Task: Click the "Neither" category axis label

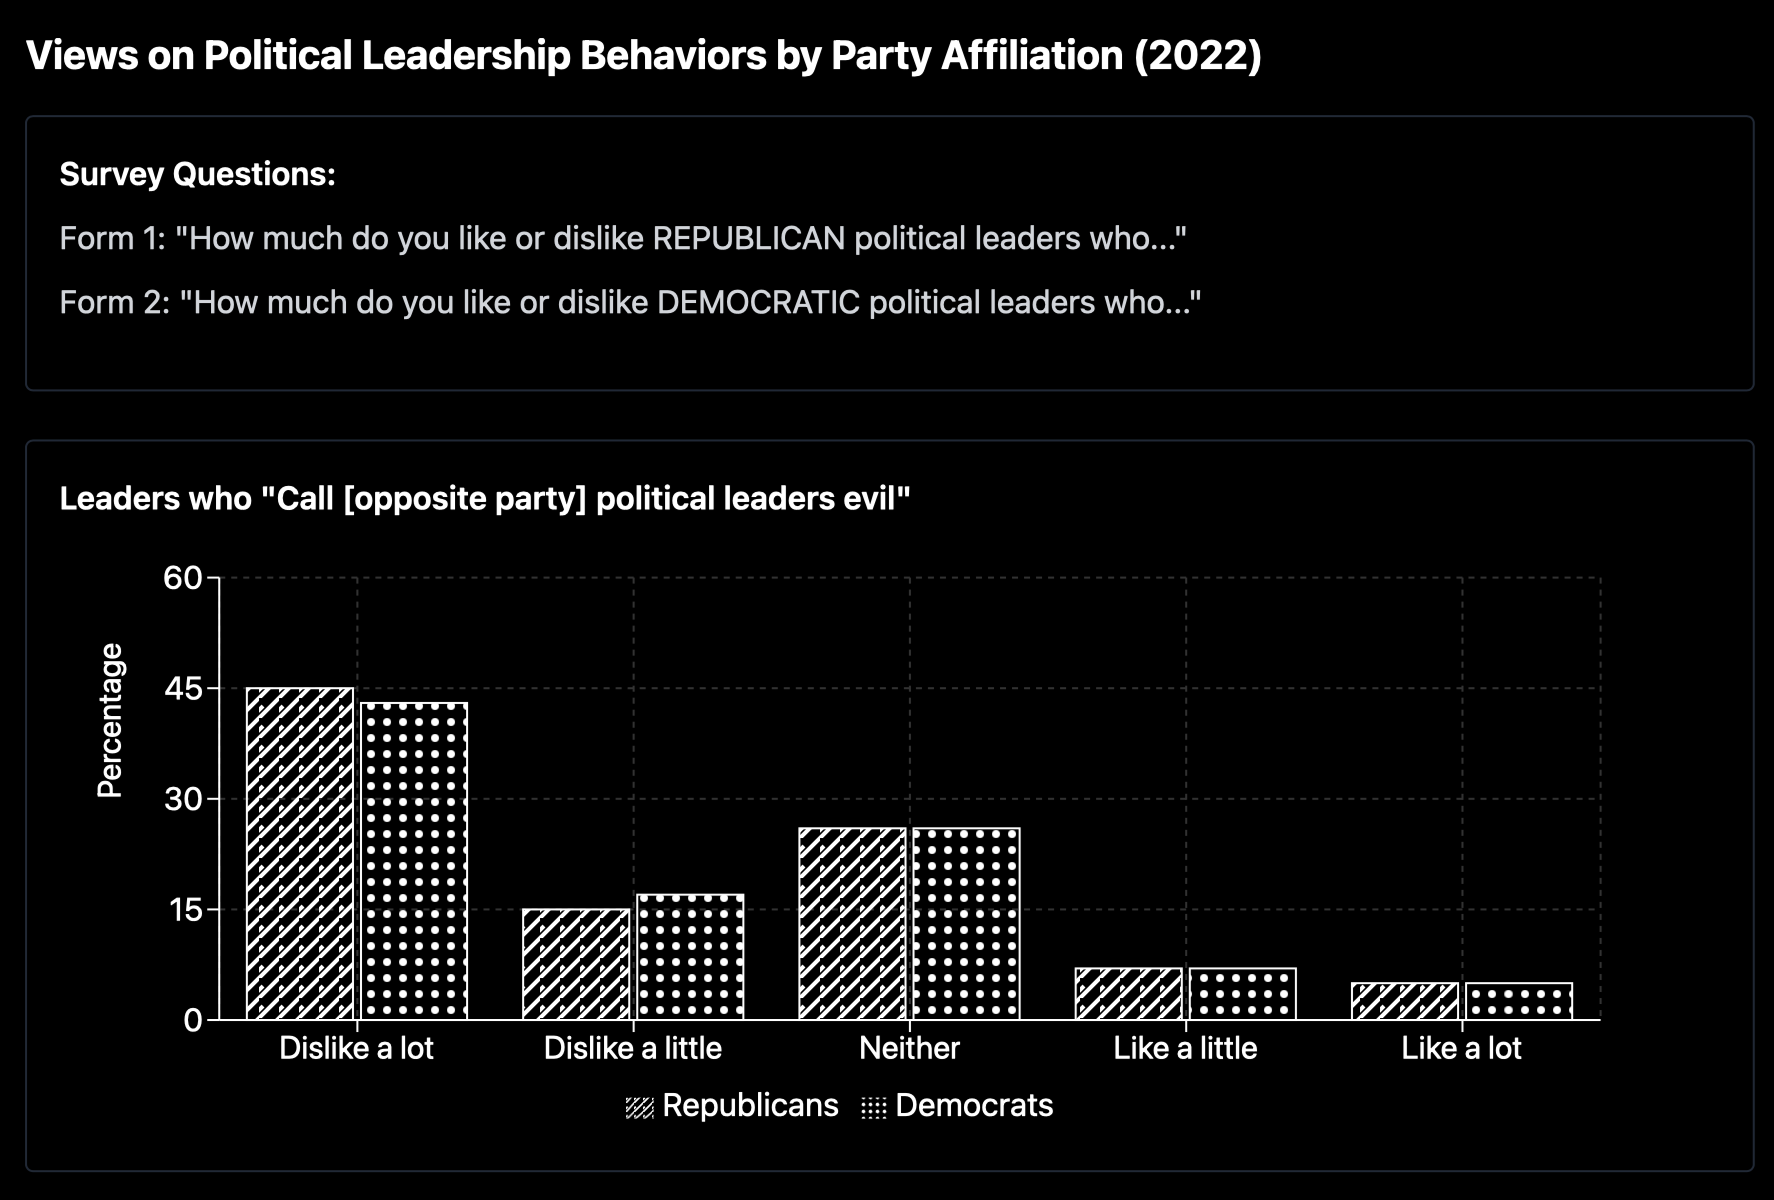Action: click(909, 1048)
